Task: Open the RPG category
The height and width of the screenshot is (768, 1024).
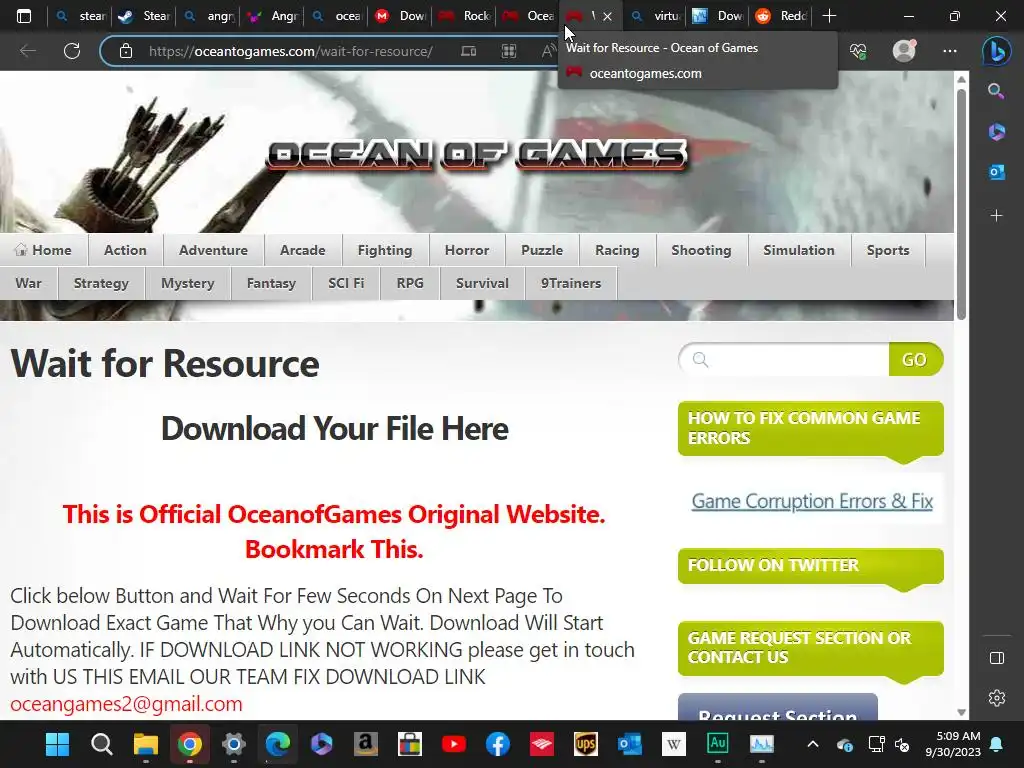Action: pos(410,283)
